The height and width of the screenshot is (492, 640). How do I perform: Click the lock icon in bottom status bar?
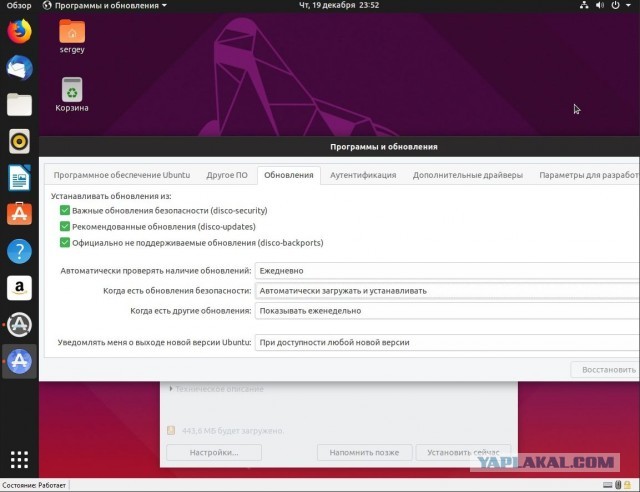[x=627, y=485]
